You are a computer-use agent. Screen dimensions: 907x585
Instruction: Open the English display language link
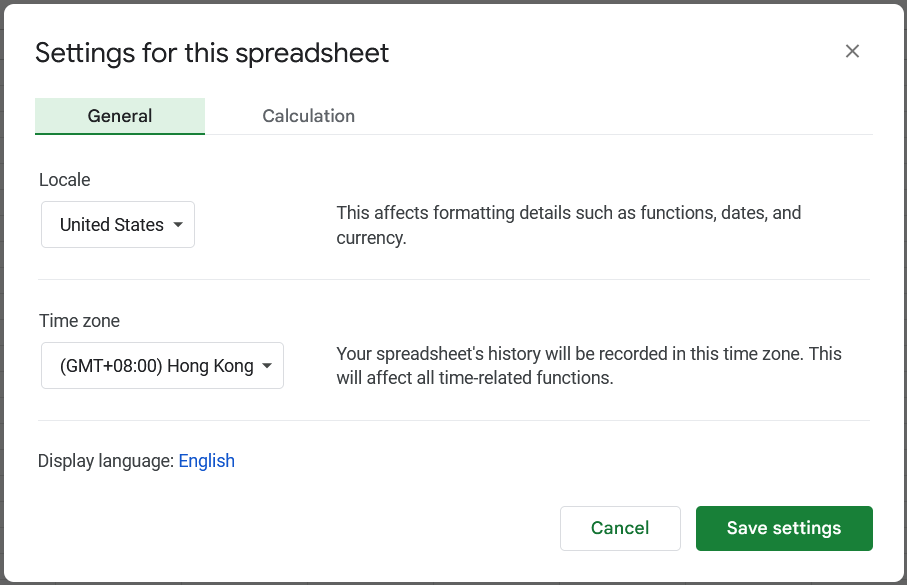206,461
